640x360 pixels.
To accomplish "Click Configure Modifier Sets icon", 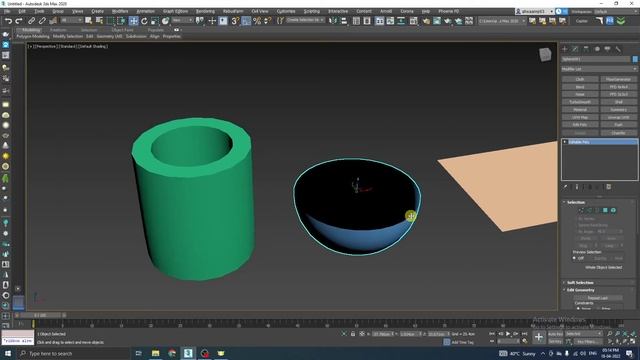I will (x=609, y=187).
